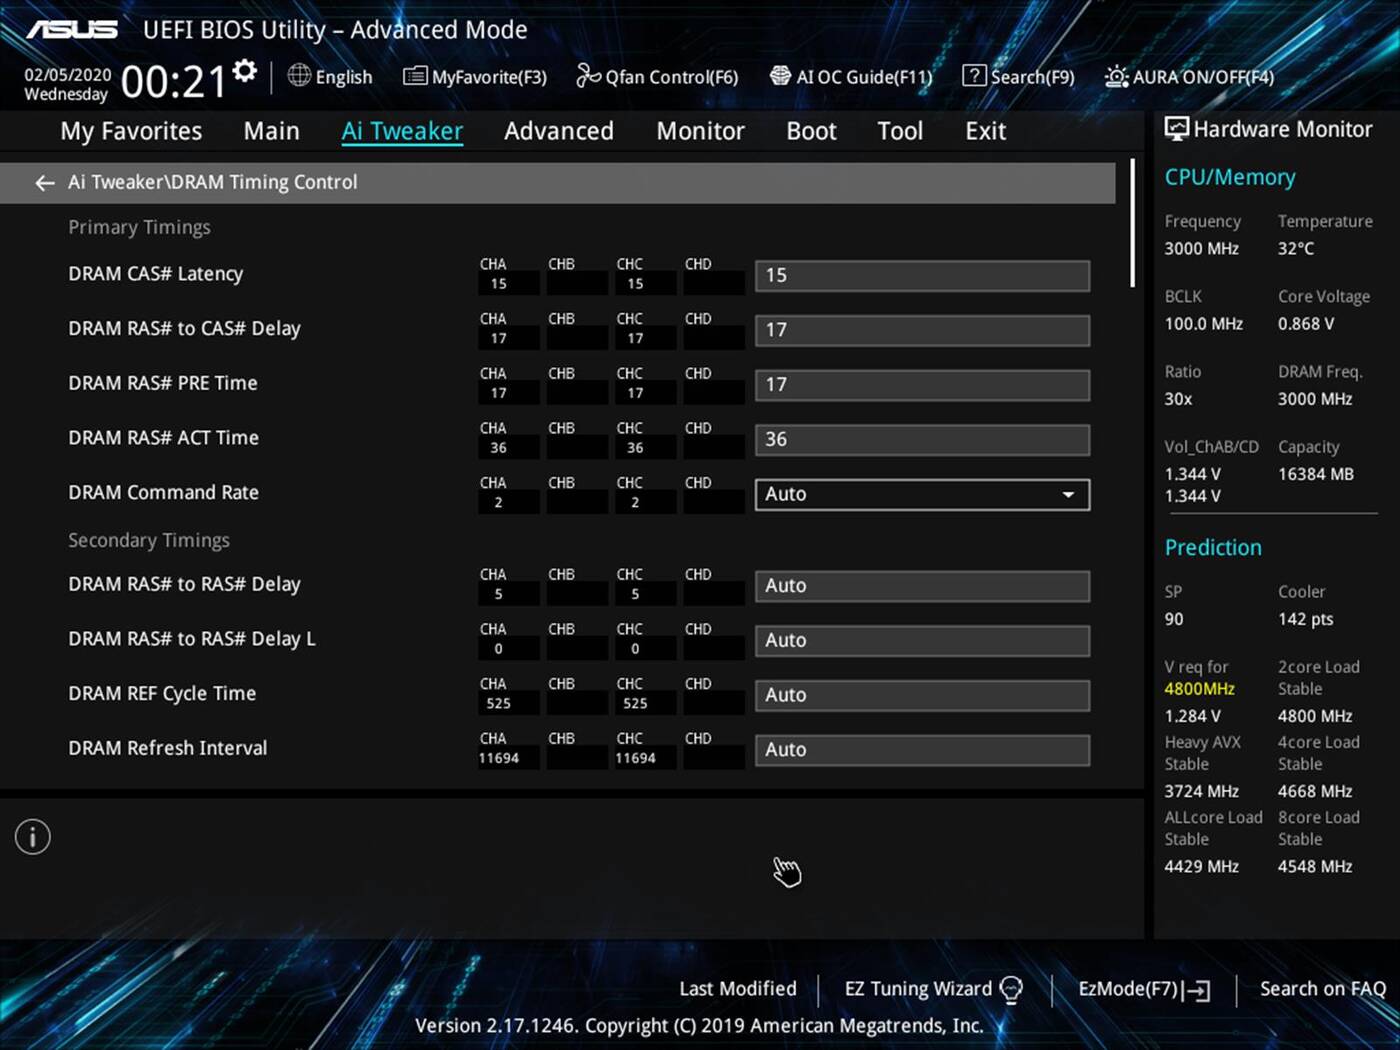The width and height of the screenshot is (1400, 1050).
Task: Click the back arrow to leave DRAM Timing Control
Action: pos(44,182)
